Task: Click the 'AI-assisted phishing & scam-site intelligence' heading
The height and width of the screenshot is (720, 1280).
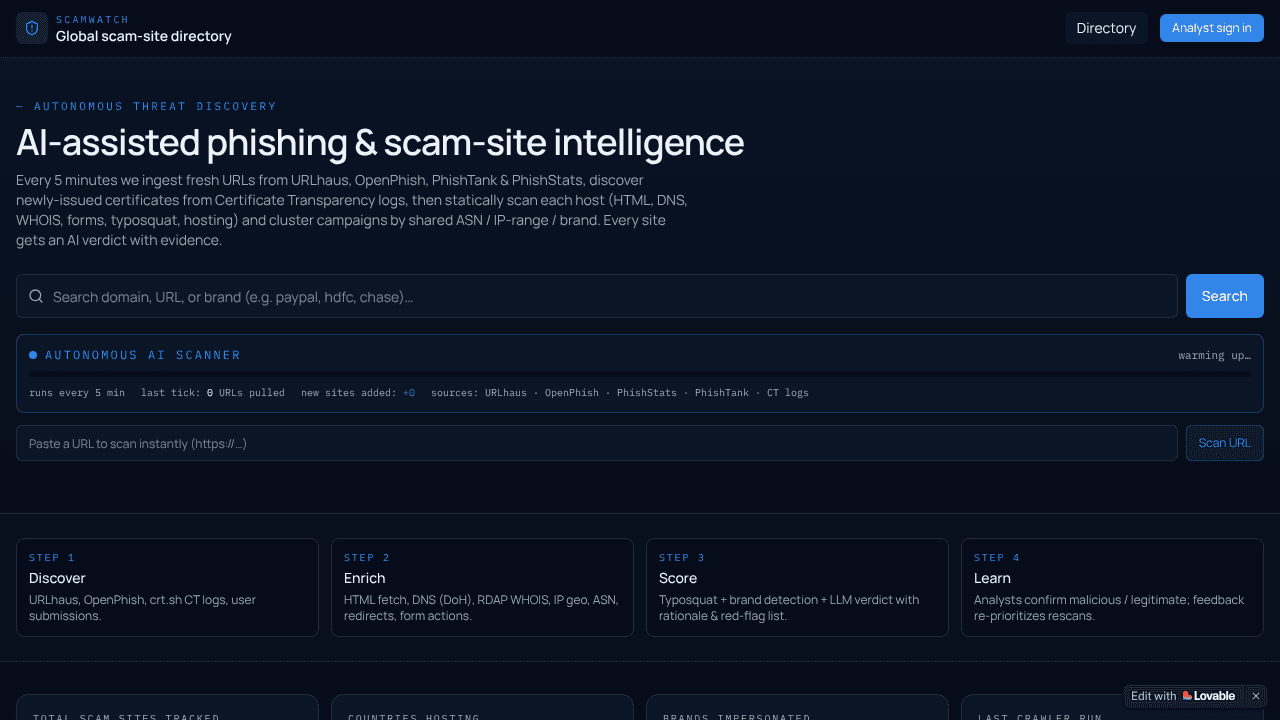Action: coord(380,143)
